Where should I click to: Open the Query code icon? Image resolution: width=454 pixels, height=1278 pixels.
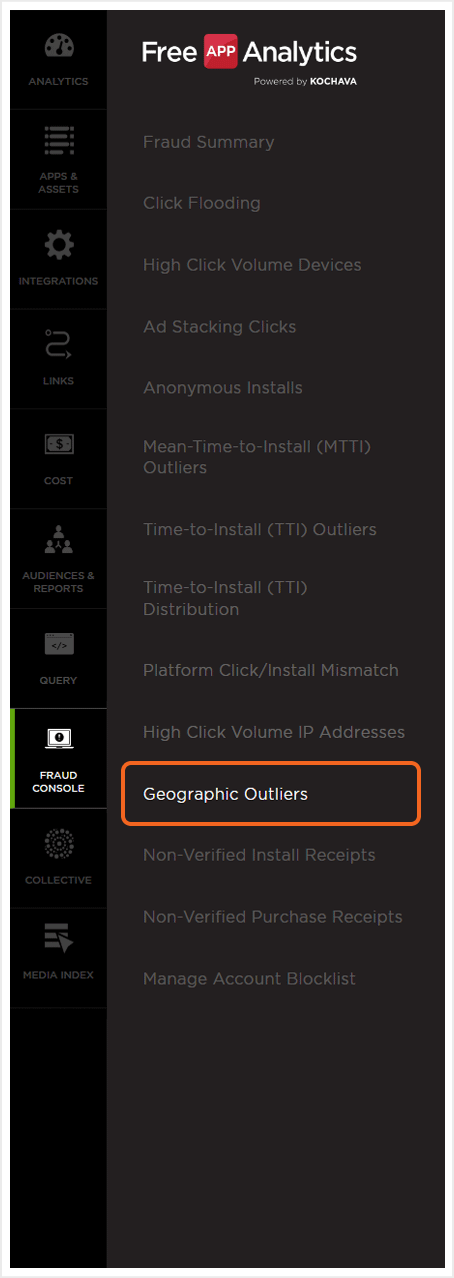(58, 644)
